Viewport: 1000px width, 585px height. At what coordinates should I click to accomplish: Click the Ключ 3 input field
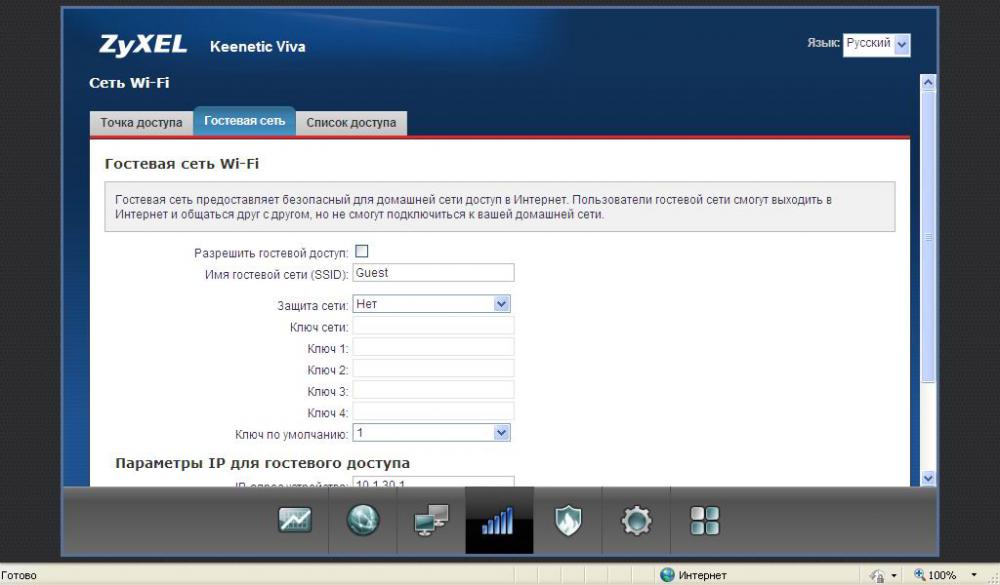pos(433,390)
